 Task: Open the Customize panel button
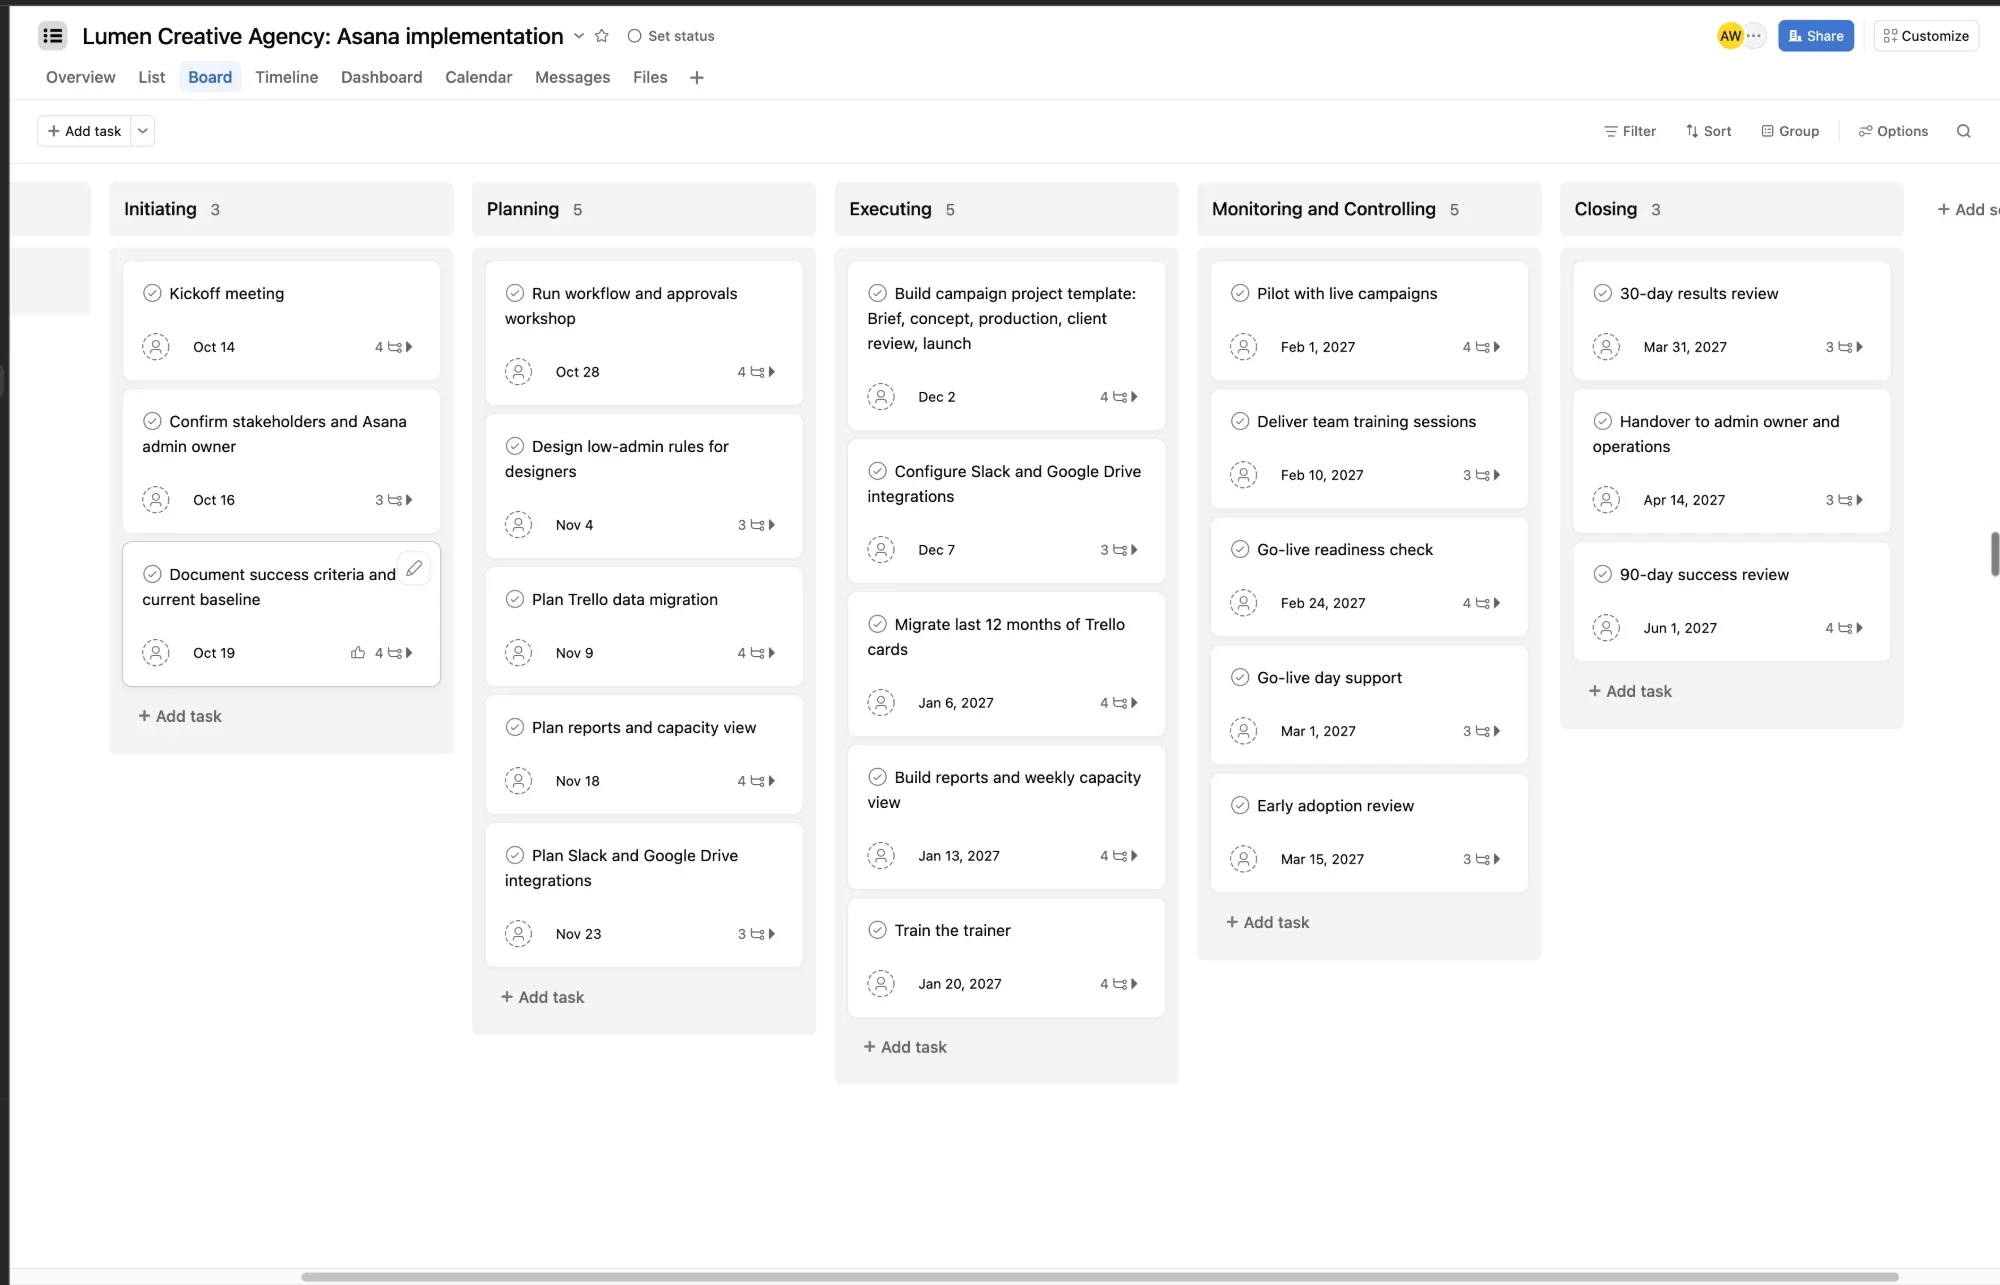[x=1926, y=36]
